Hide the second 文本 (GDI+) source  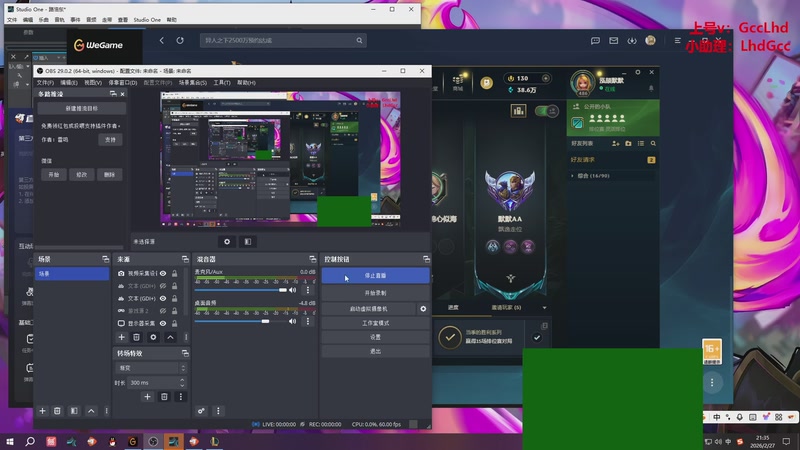[163, 298]
